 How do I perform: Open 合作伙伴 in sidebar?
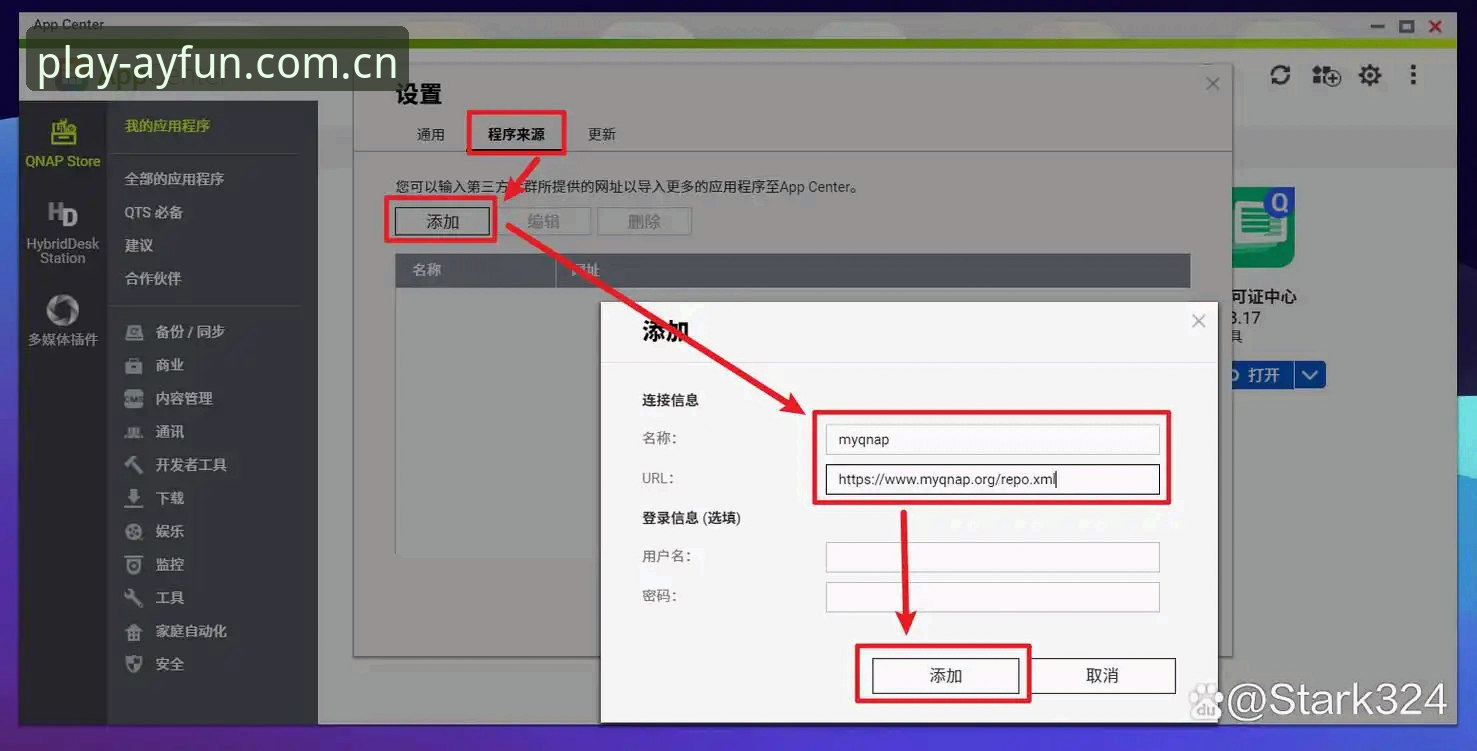pyautogui.click(x=153, y=278)
